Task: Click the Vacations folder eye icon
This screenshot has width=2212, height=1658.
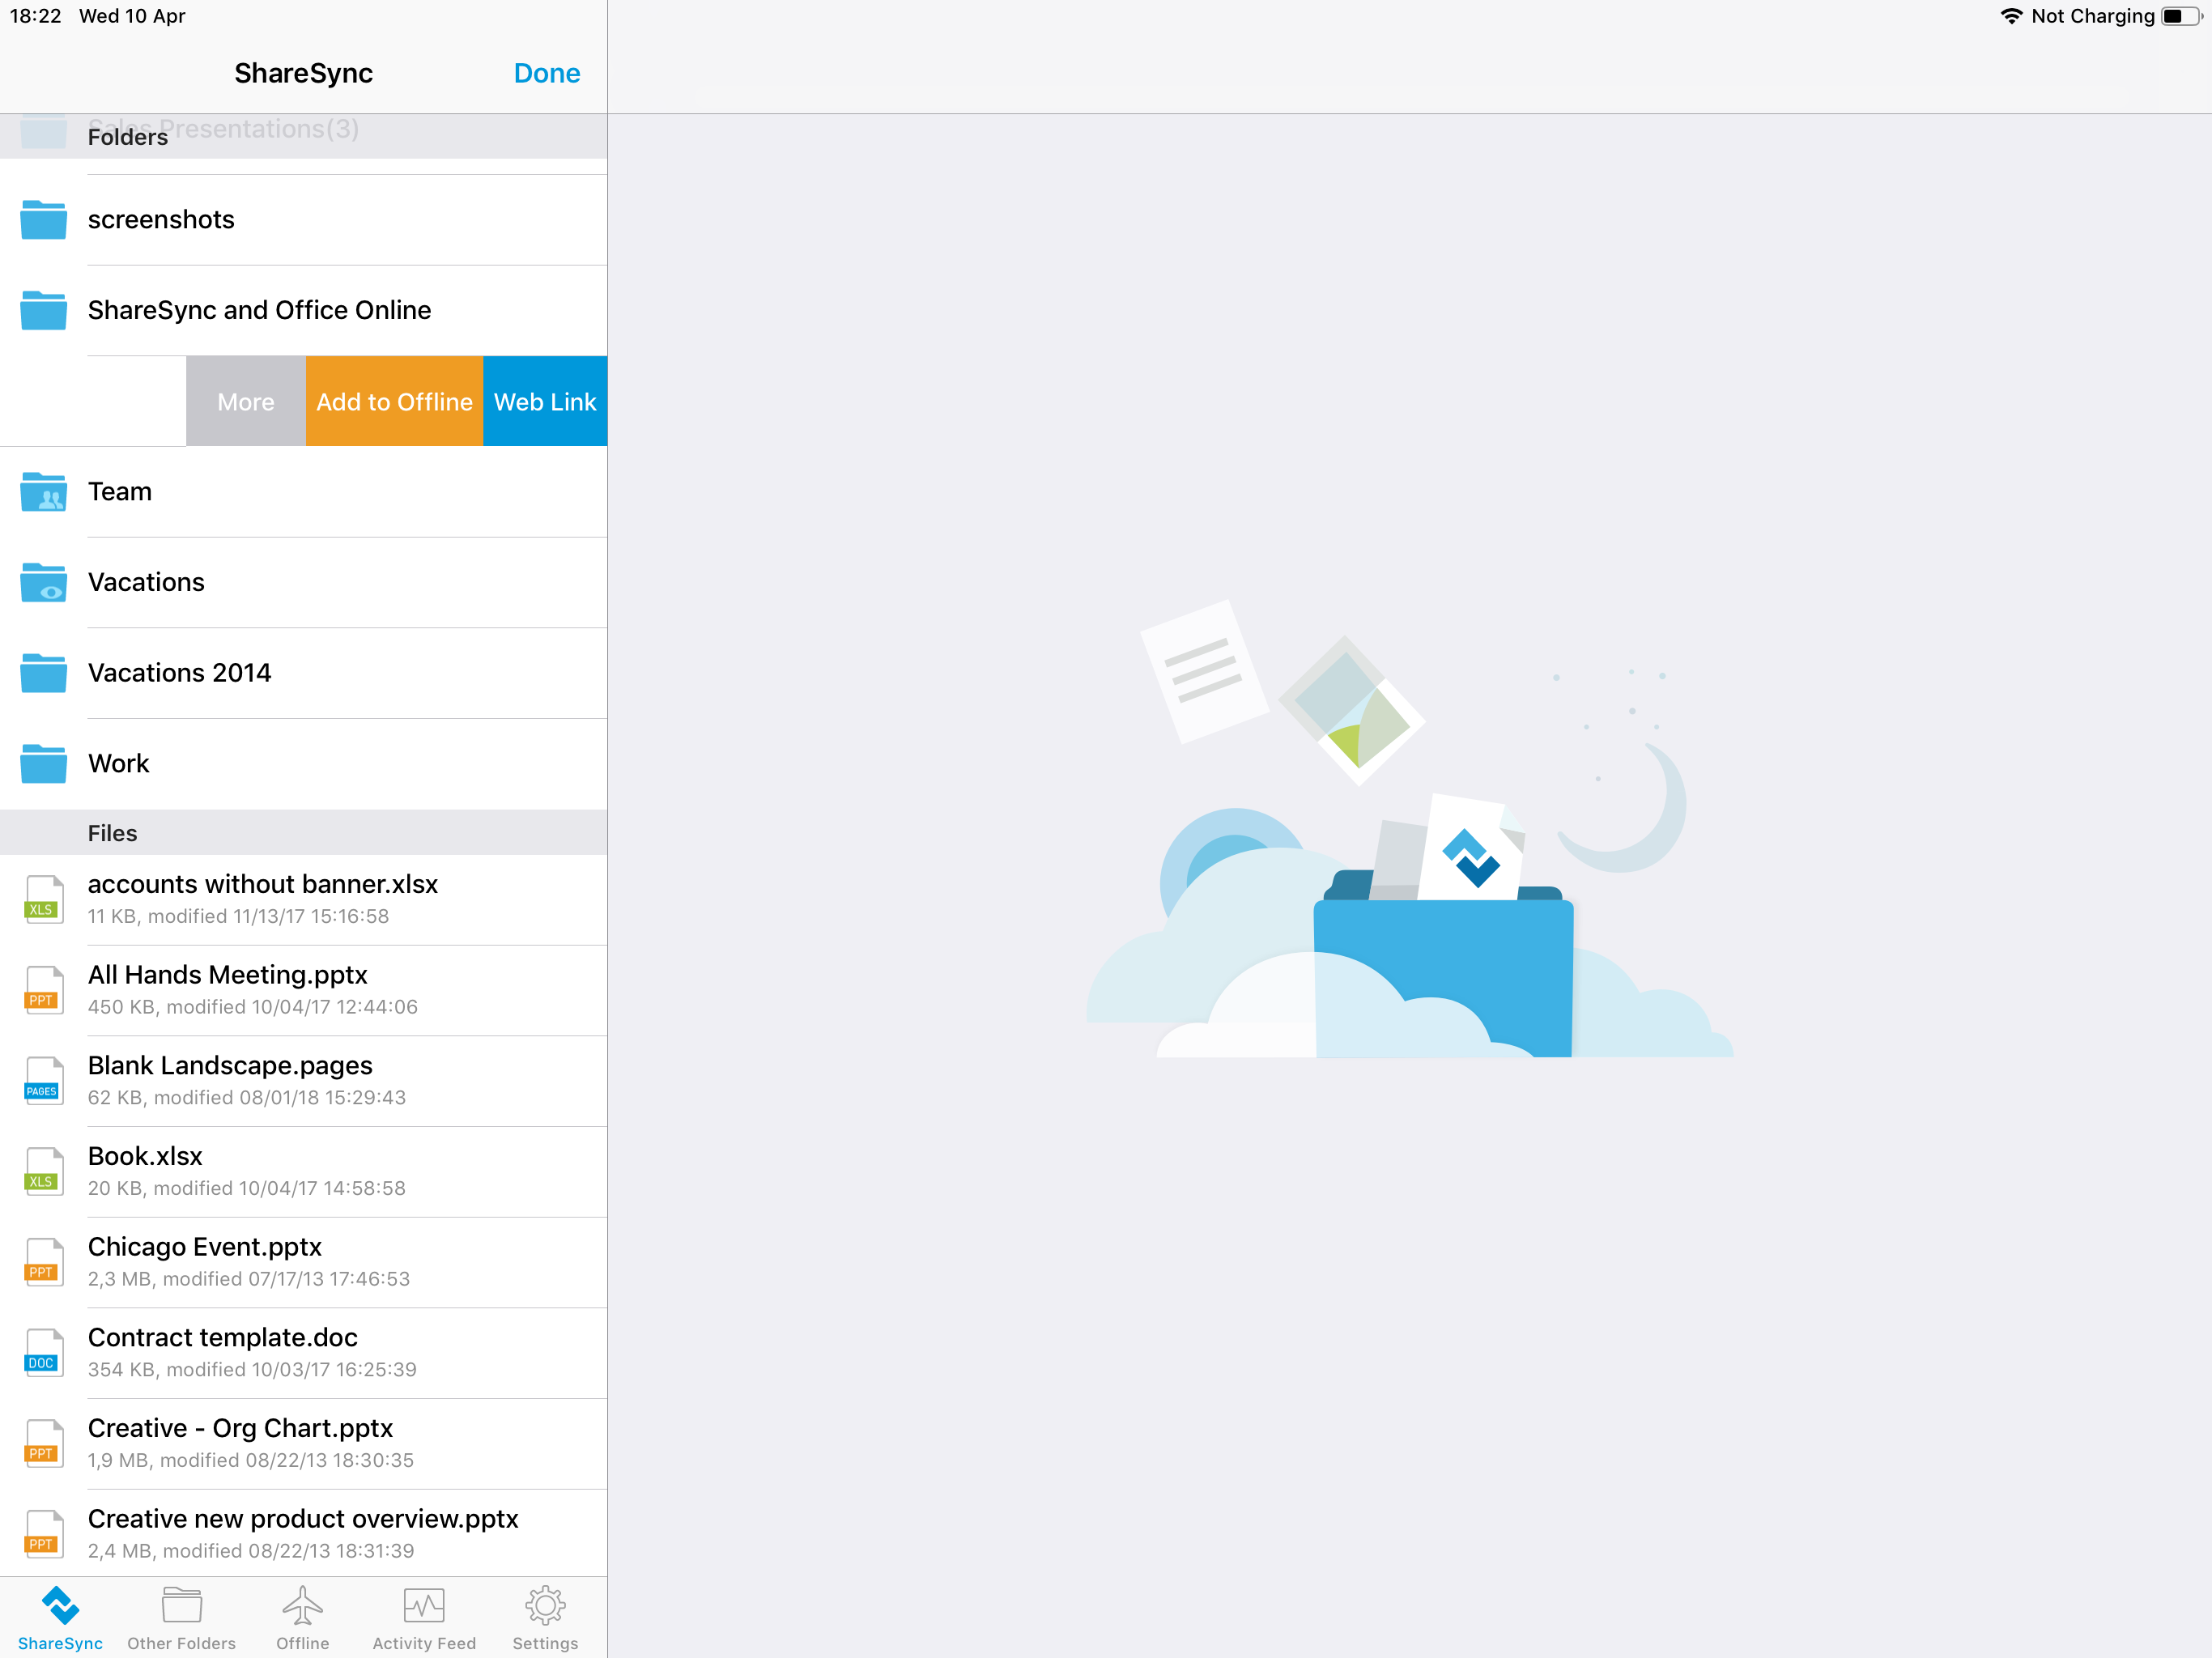Action: pos(43,582)
